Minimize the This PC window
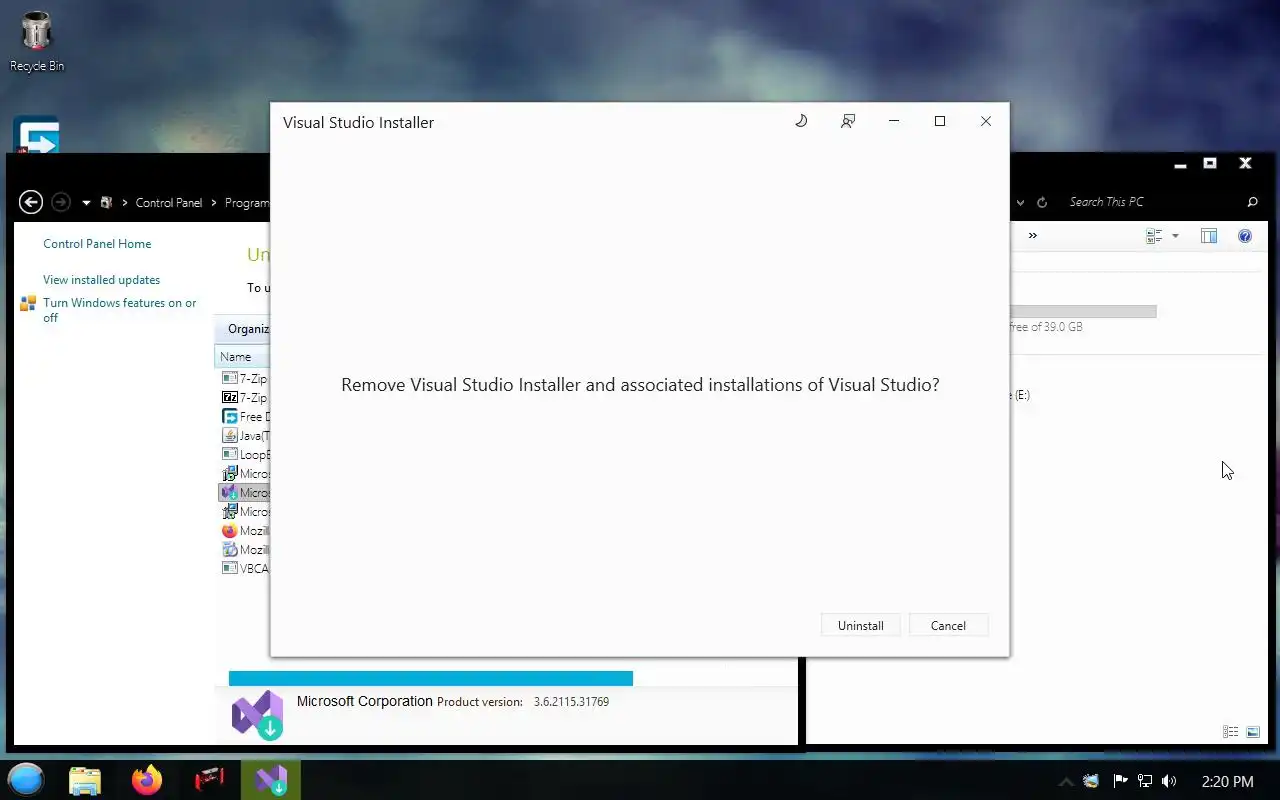This screenshot has height=800, width=1280. (x=1181, y=163)
